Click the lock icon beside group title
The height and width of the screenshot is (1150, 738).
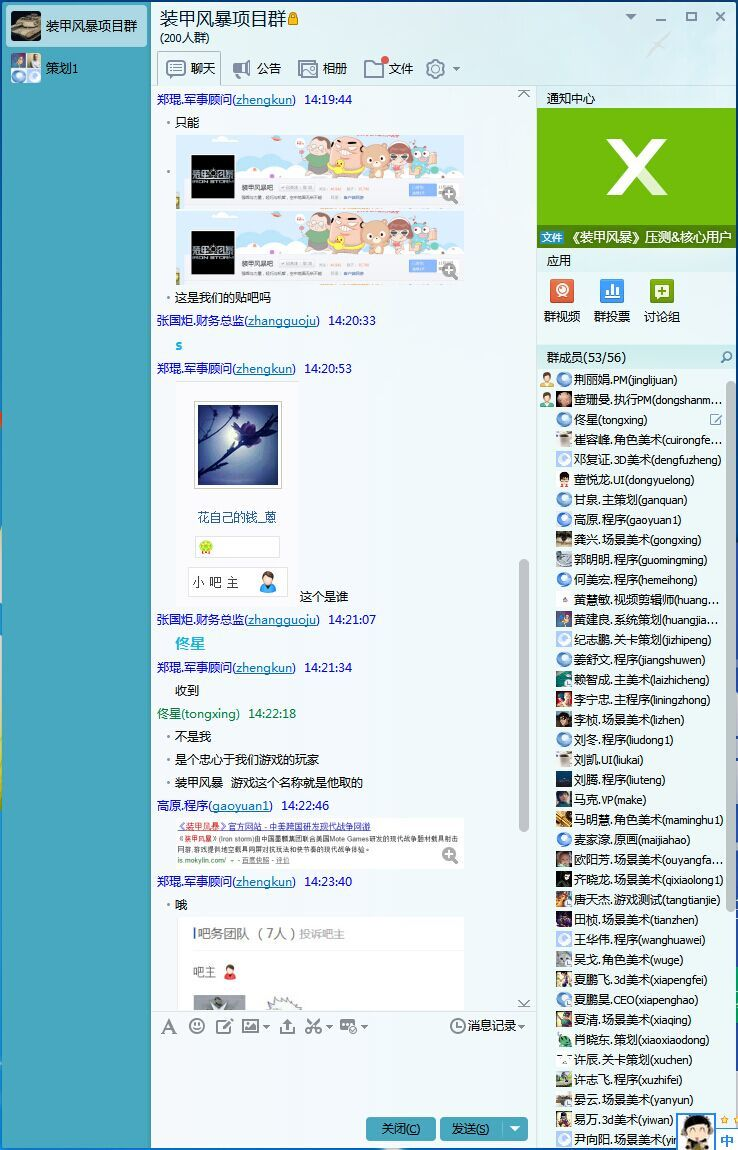click(293, 19)
